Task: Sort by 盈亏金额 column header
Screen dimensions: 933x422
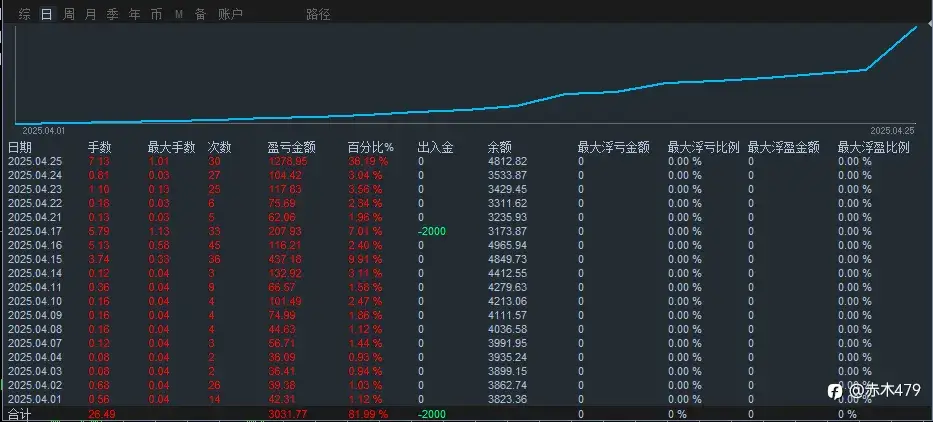Action: coord(292,148)
